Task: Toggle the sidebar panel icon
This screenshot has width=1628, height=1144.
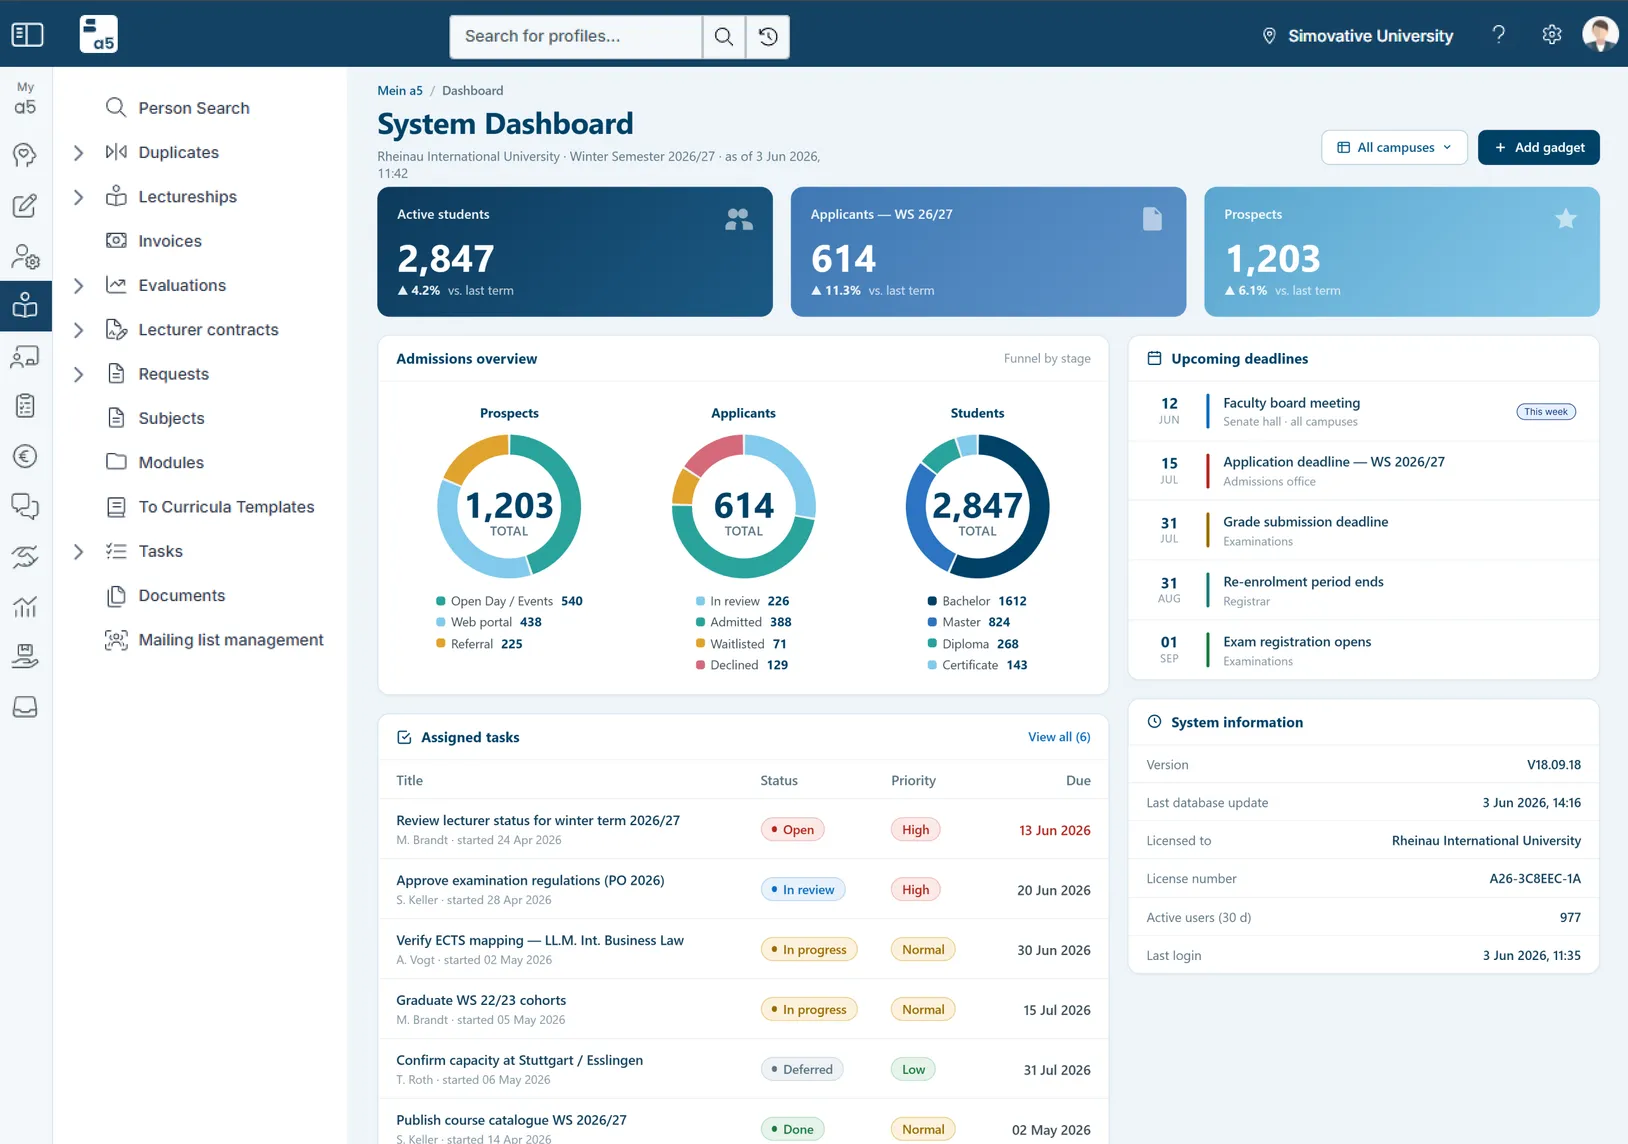Action: (27, 35)
